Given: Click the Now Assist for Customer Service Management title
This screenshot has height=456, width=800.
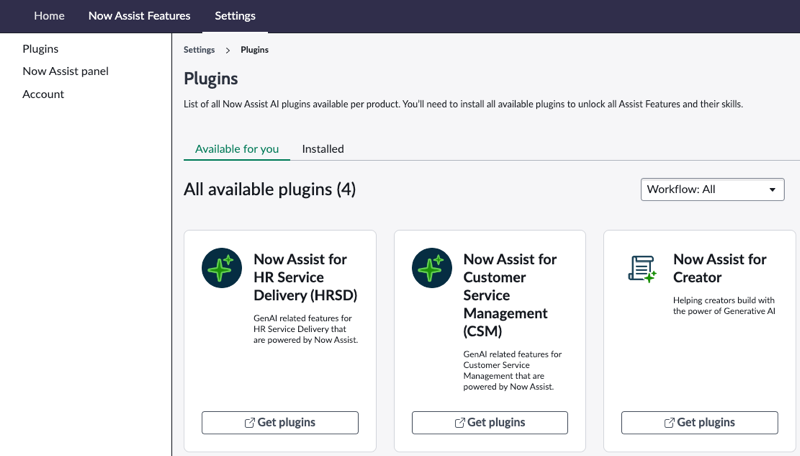Looking at the screenshot, I should [510, 295].
